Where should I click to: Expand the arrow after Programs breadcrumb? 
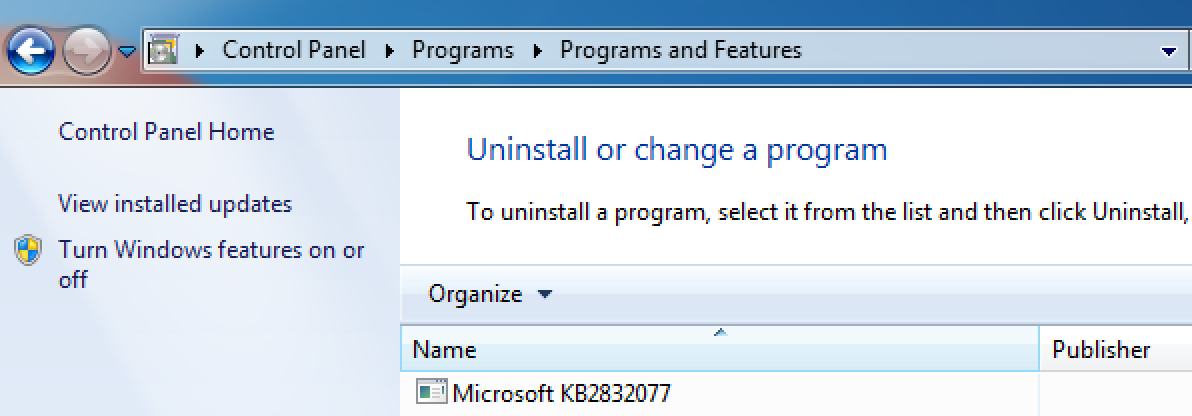click(x=538, y=50)
